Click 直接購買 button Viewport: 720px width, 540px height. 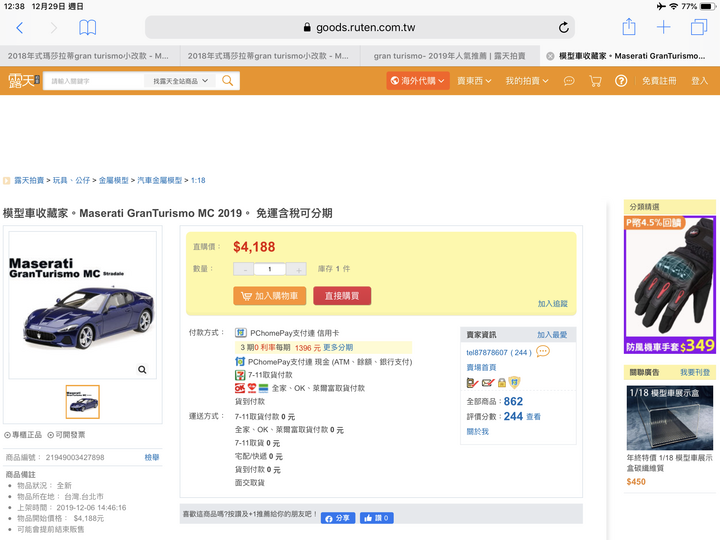click(342, 296)
